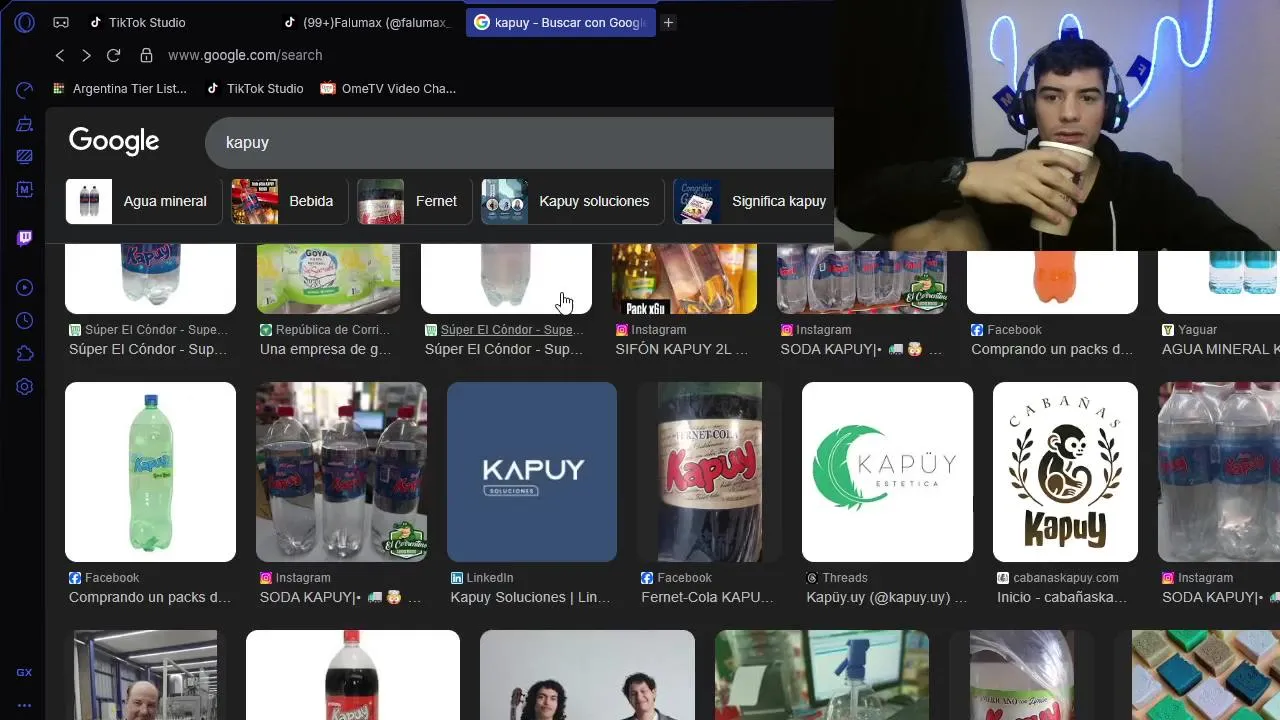Open OmeTV Video Chat bookmark
This screenshot has width=1280, height=720.
click(388, 88)
